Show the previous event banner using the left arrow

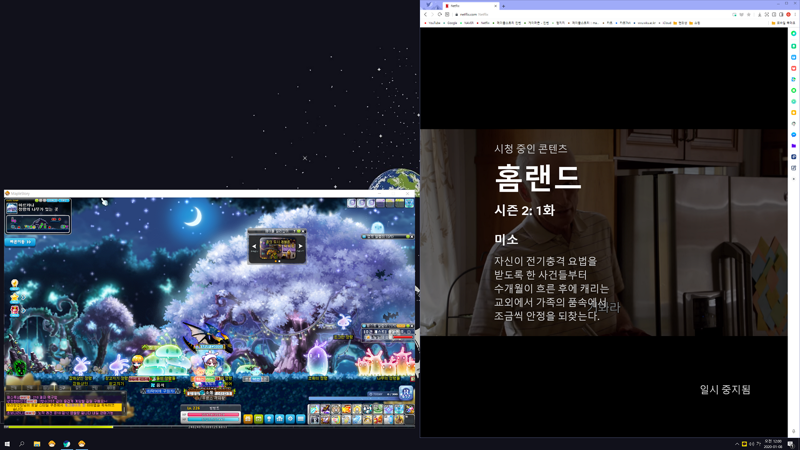254,246
